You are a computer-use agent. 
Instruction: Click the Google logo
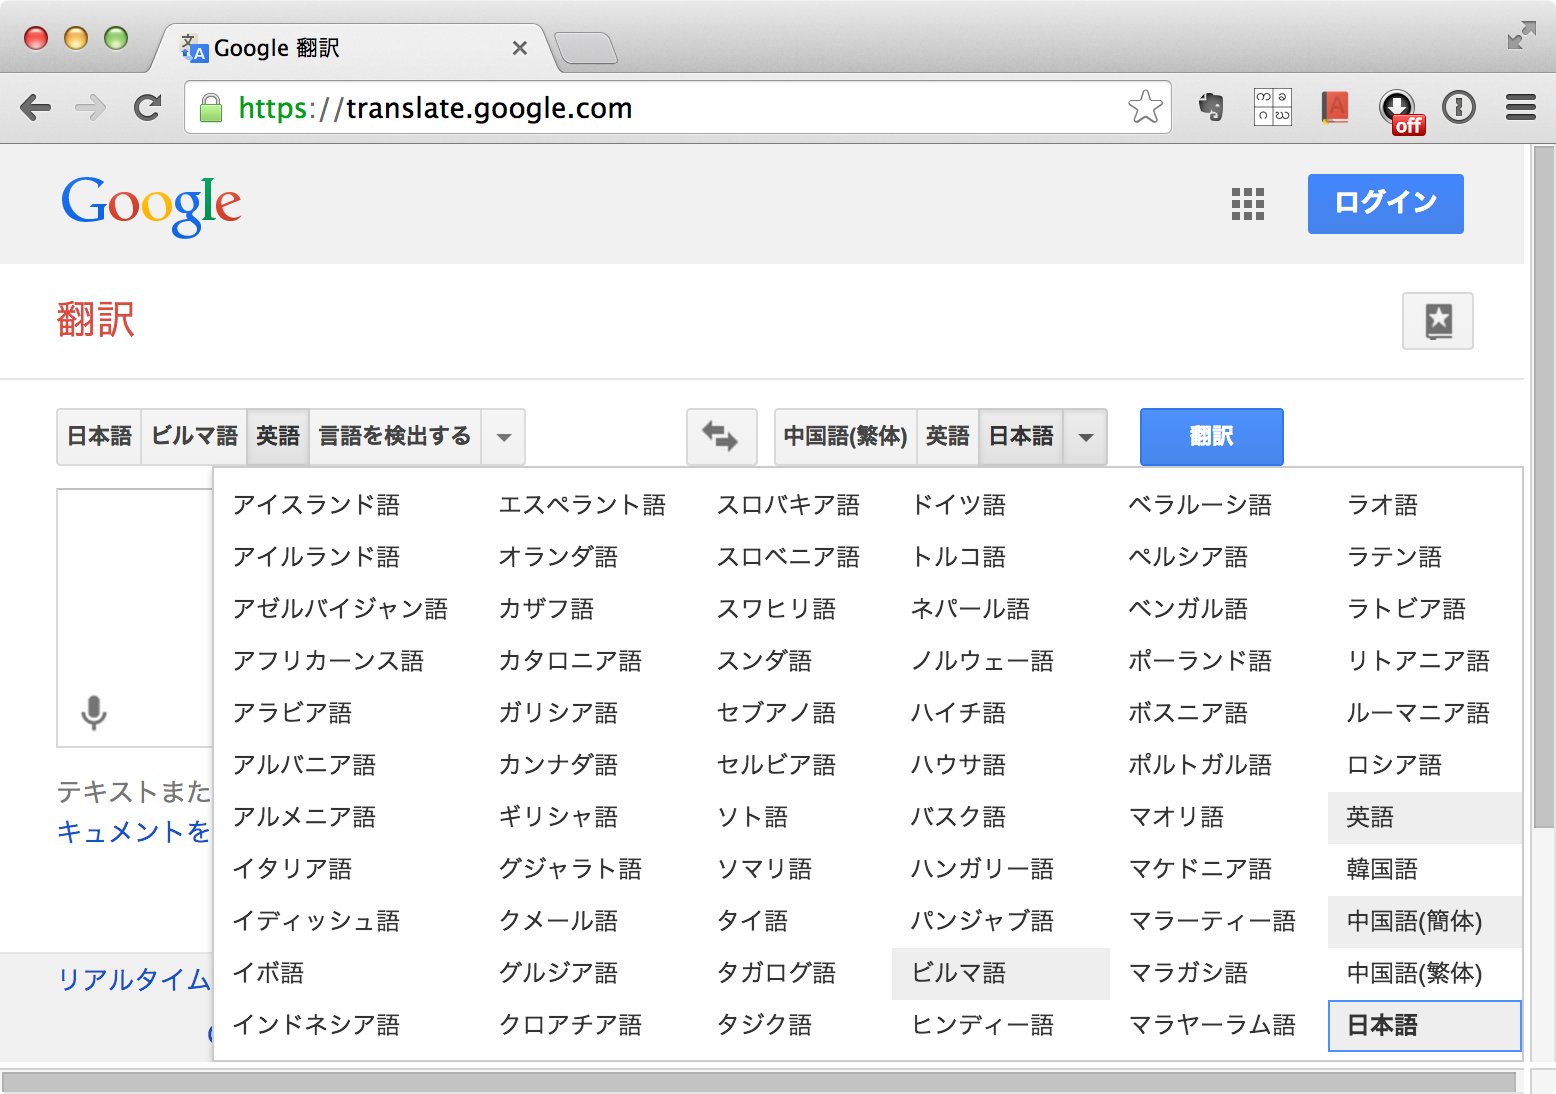151,206
